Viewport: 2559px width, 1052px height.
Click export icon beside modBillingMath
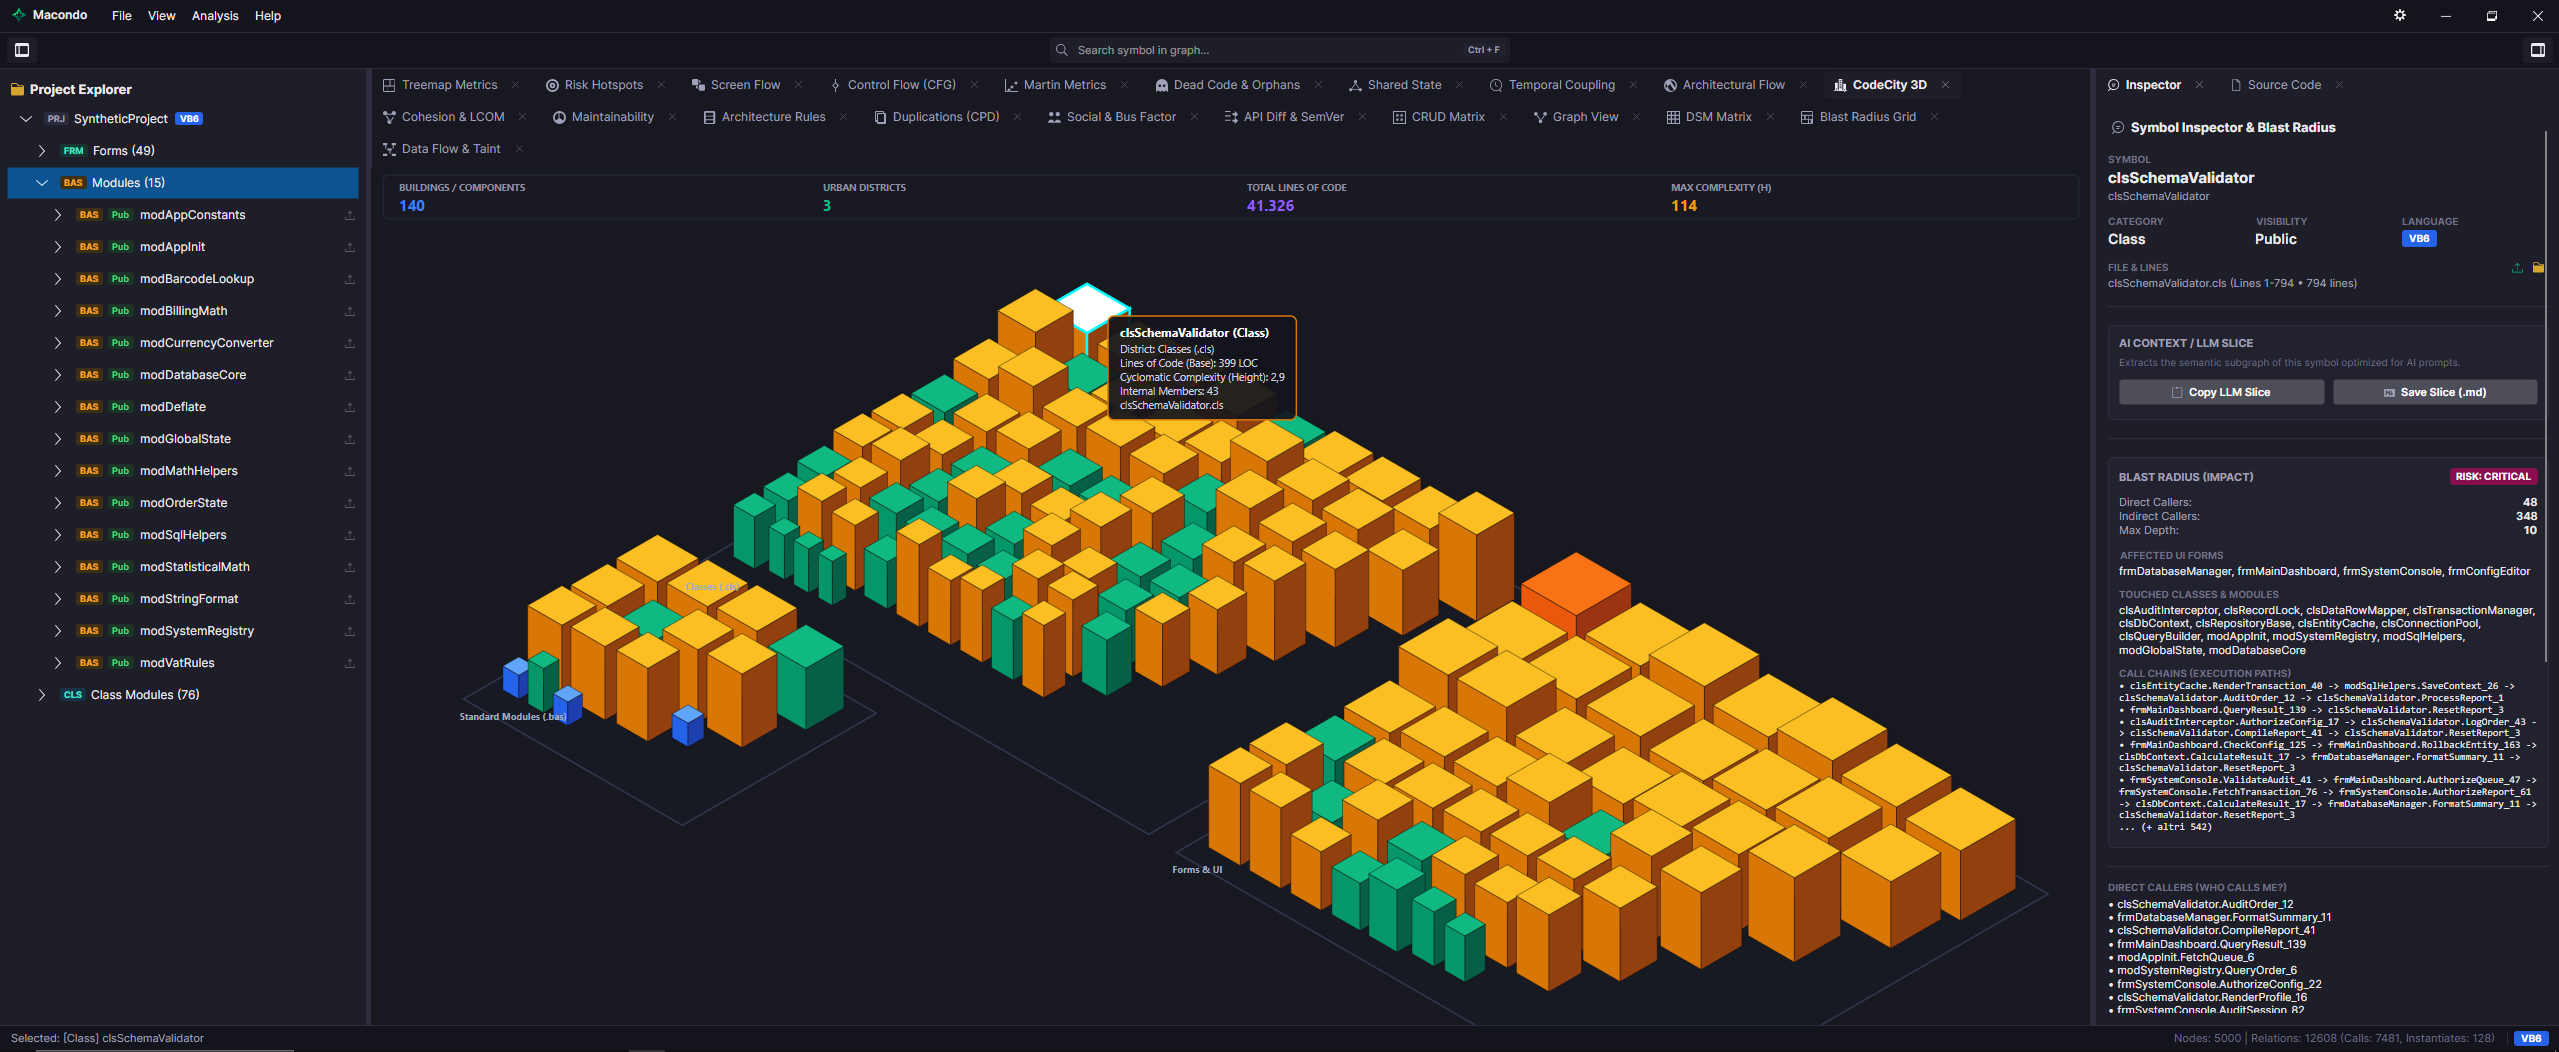[x=350, y=311]
